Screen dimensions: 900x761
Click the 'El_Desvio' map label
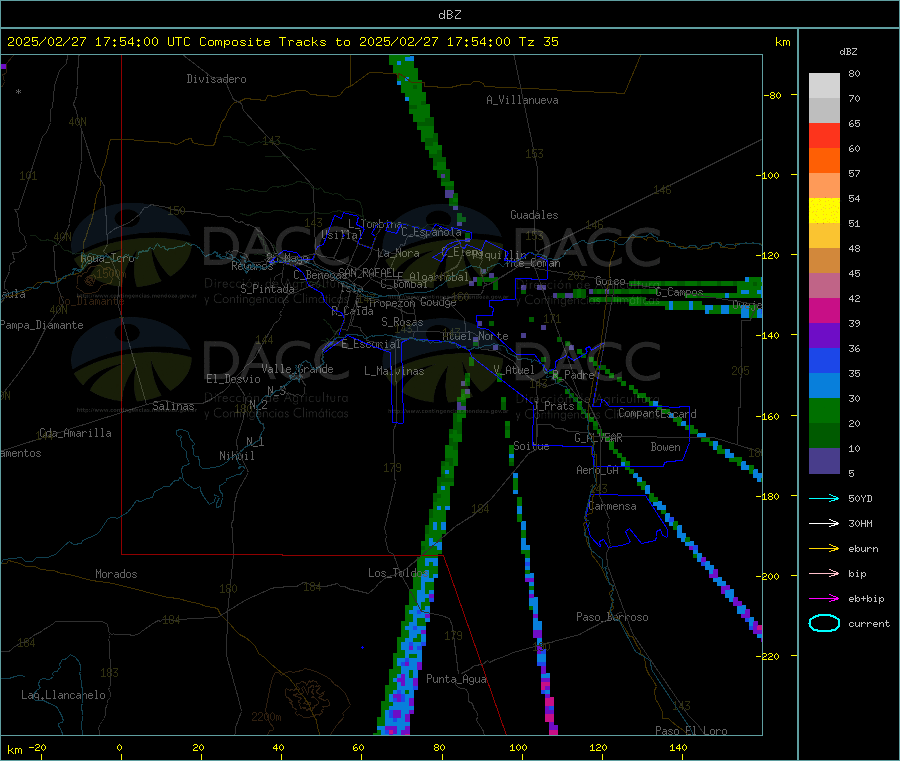tap(233, 379)
